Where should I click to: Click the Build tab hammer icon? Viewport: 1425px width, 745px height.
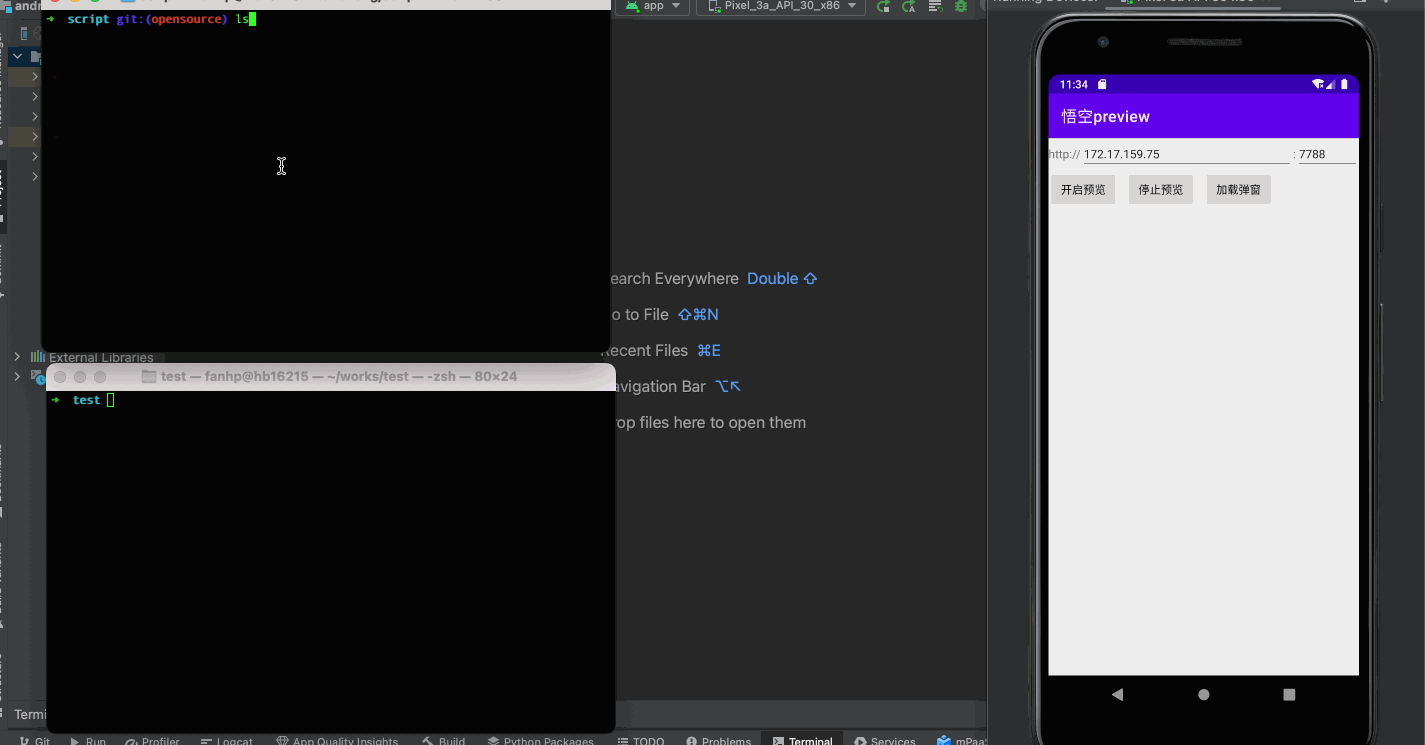tap(427, 741)
